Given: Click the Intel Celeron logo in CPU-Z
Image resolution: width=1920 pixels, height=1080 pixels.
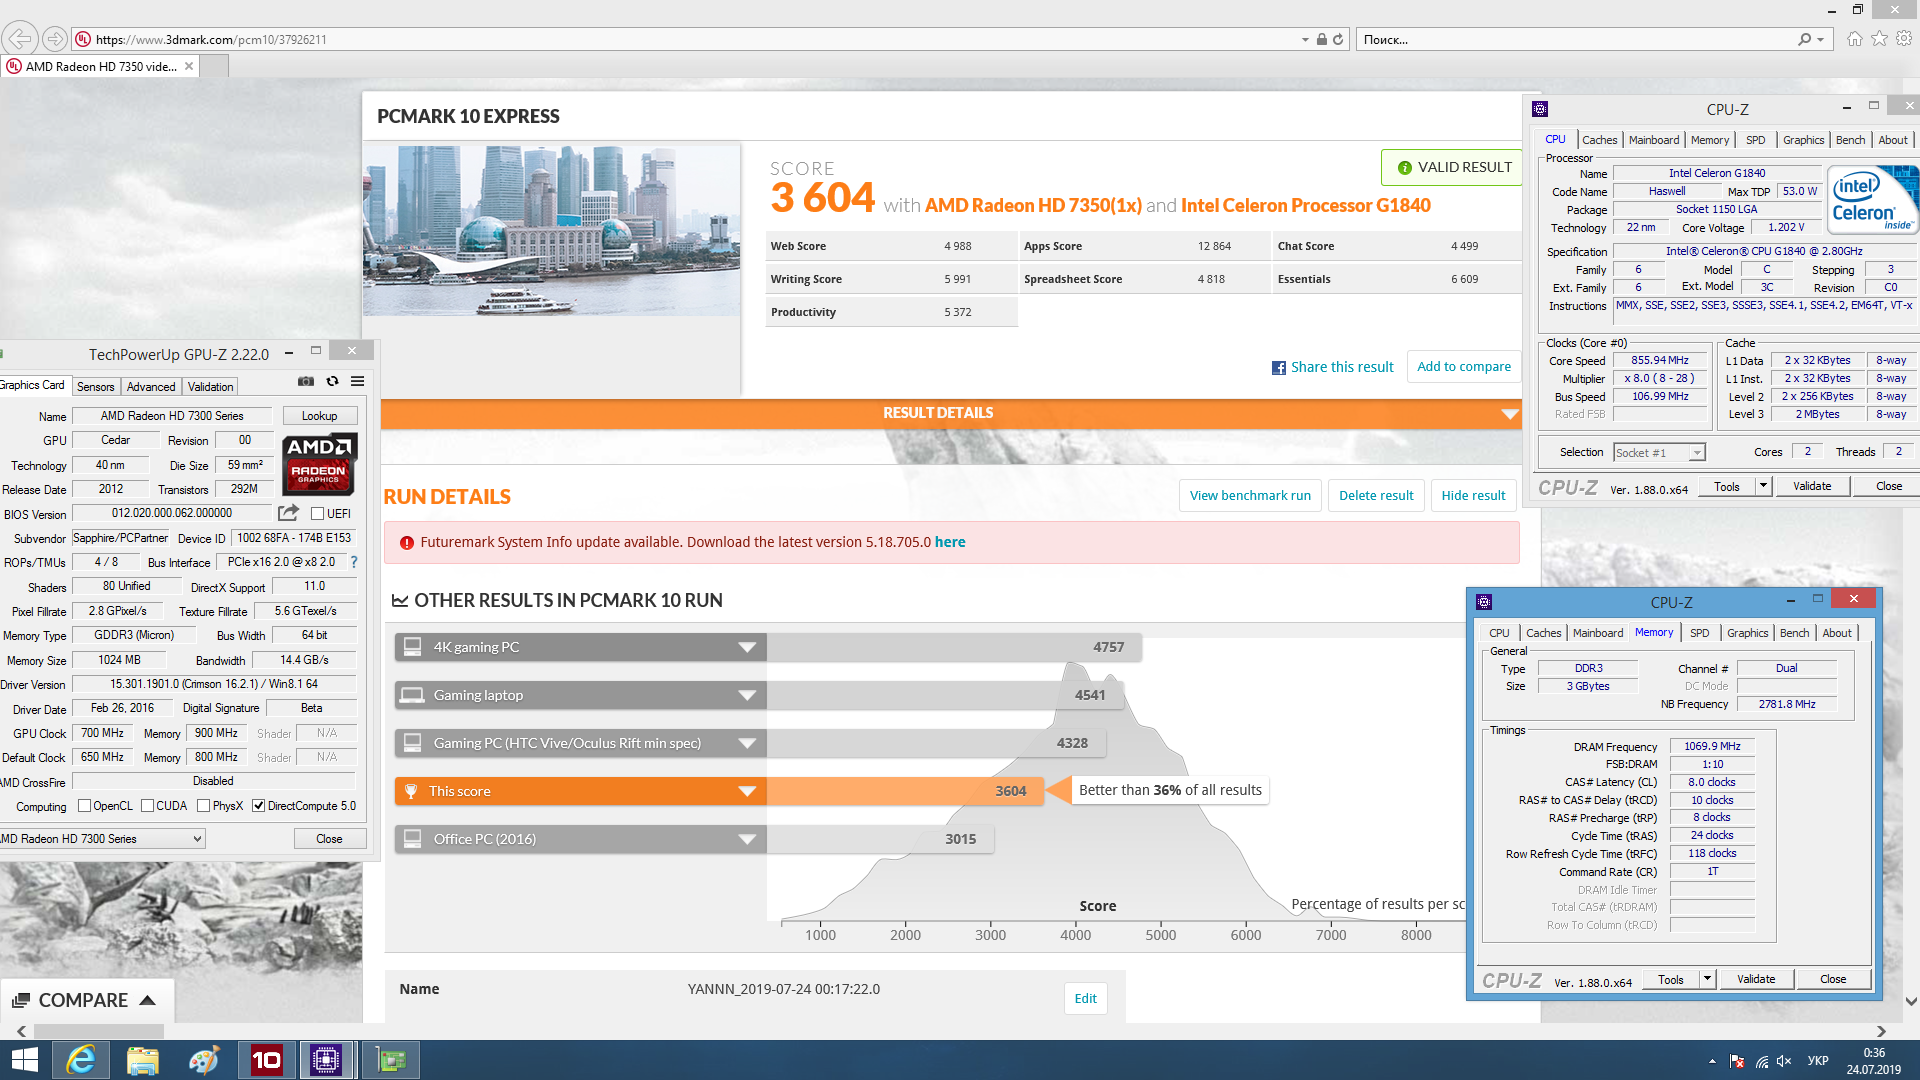Looking at the screenshot, I should pos(1872,200).
